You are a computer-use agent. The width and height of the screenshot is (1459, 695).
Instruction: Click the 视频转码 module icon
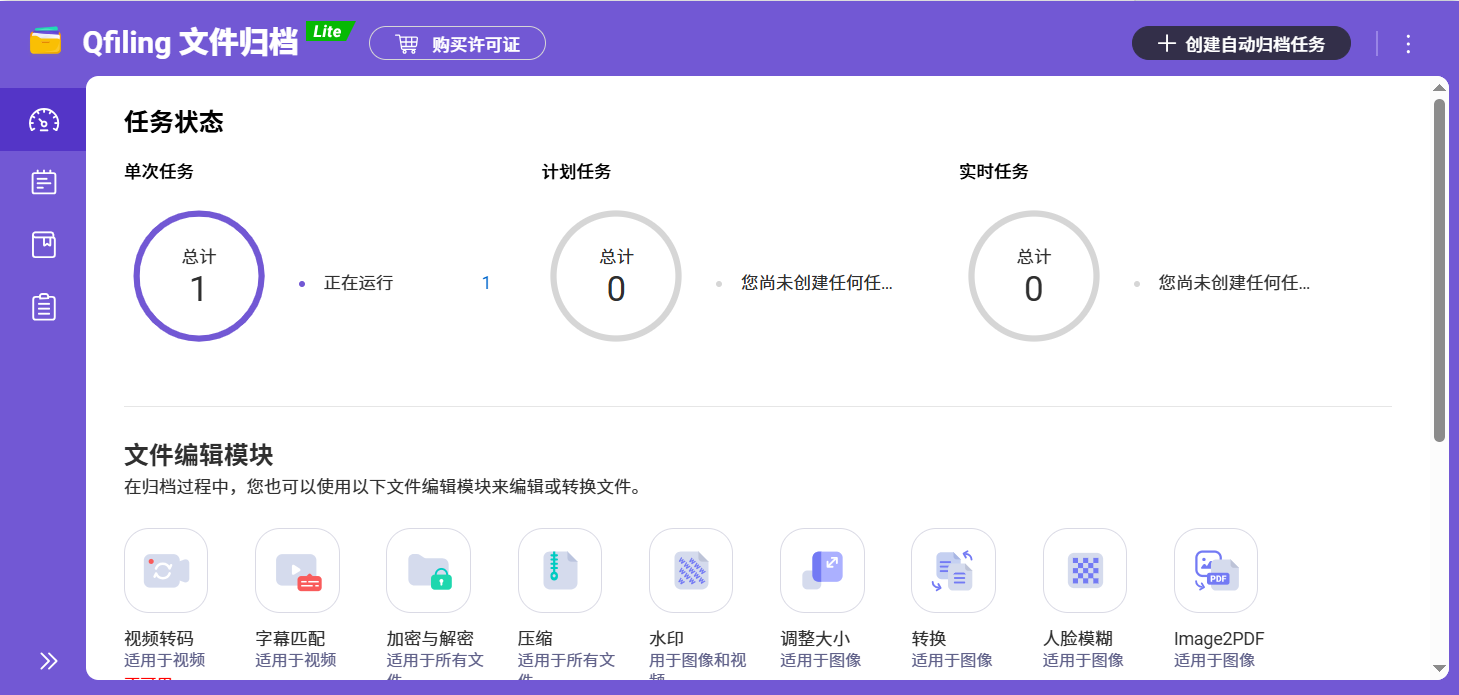(x=166, y=570)
